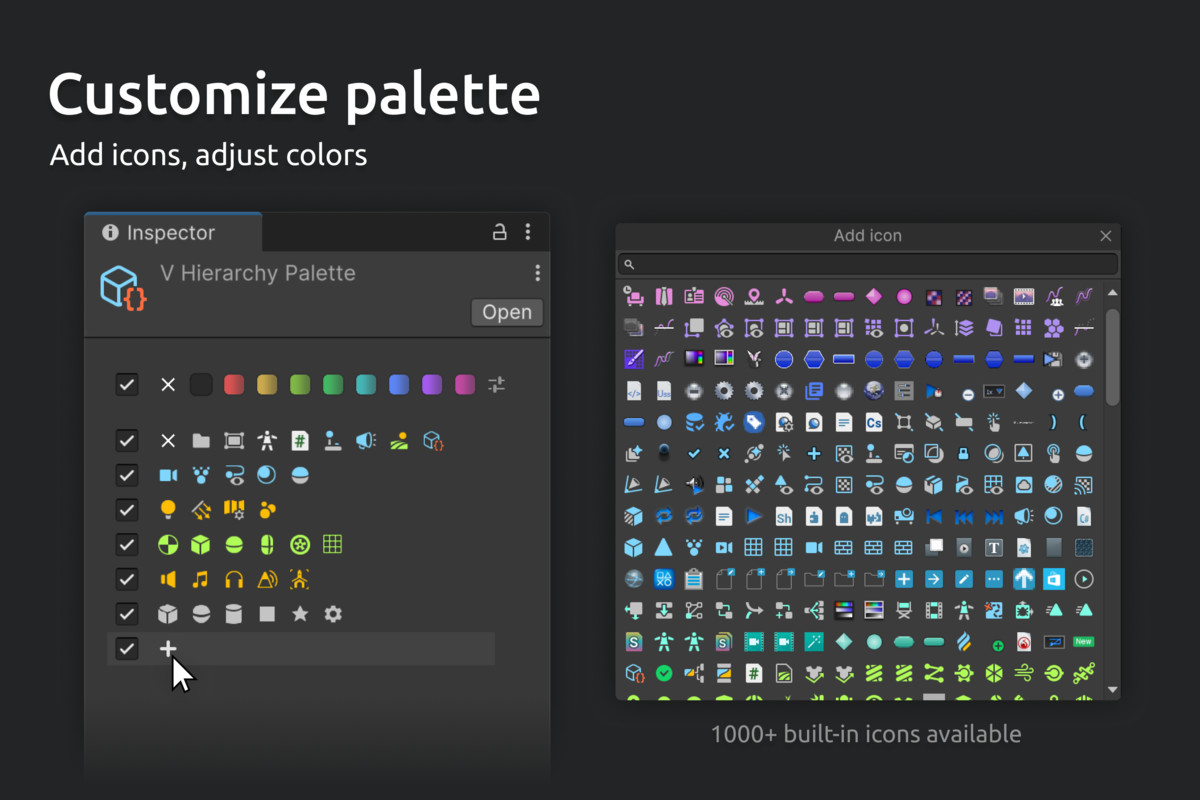Select the green grid icon in palette

pos(333,545)
